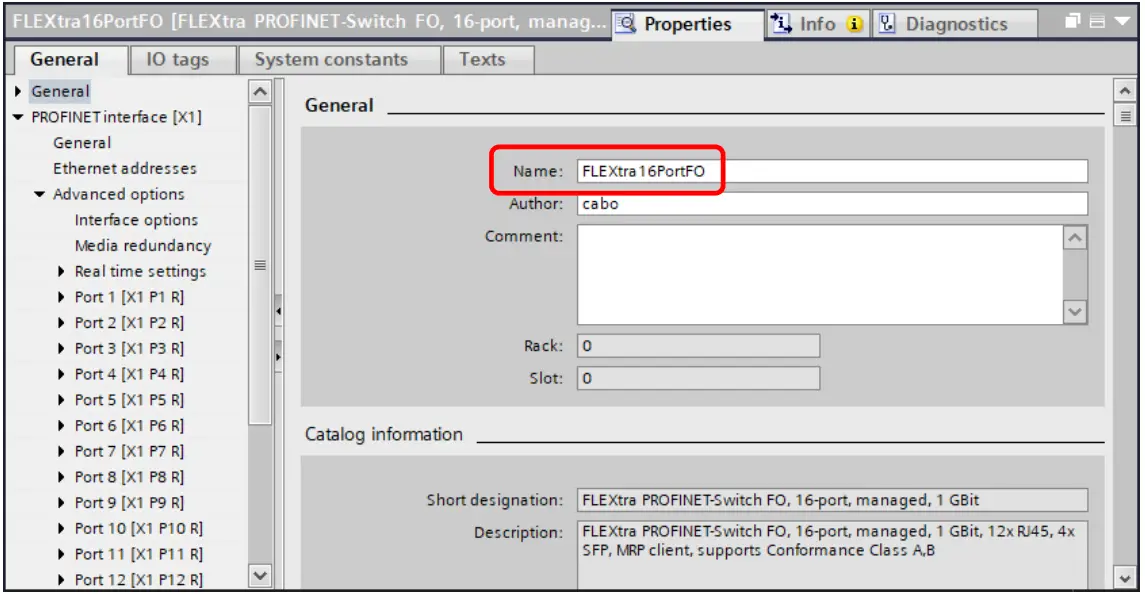Viewport: 1145px width, 594px height.
Task: Expand Port 9 [X1 P9 R]
Action: tap(61, 503)
